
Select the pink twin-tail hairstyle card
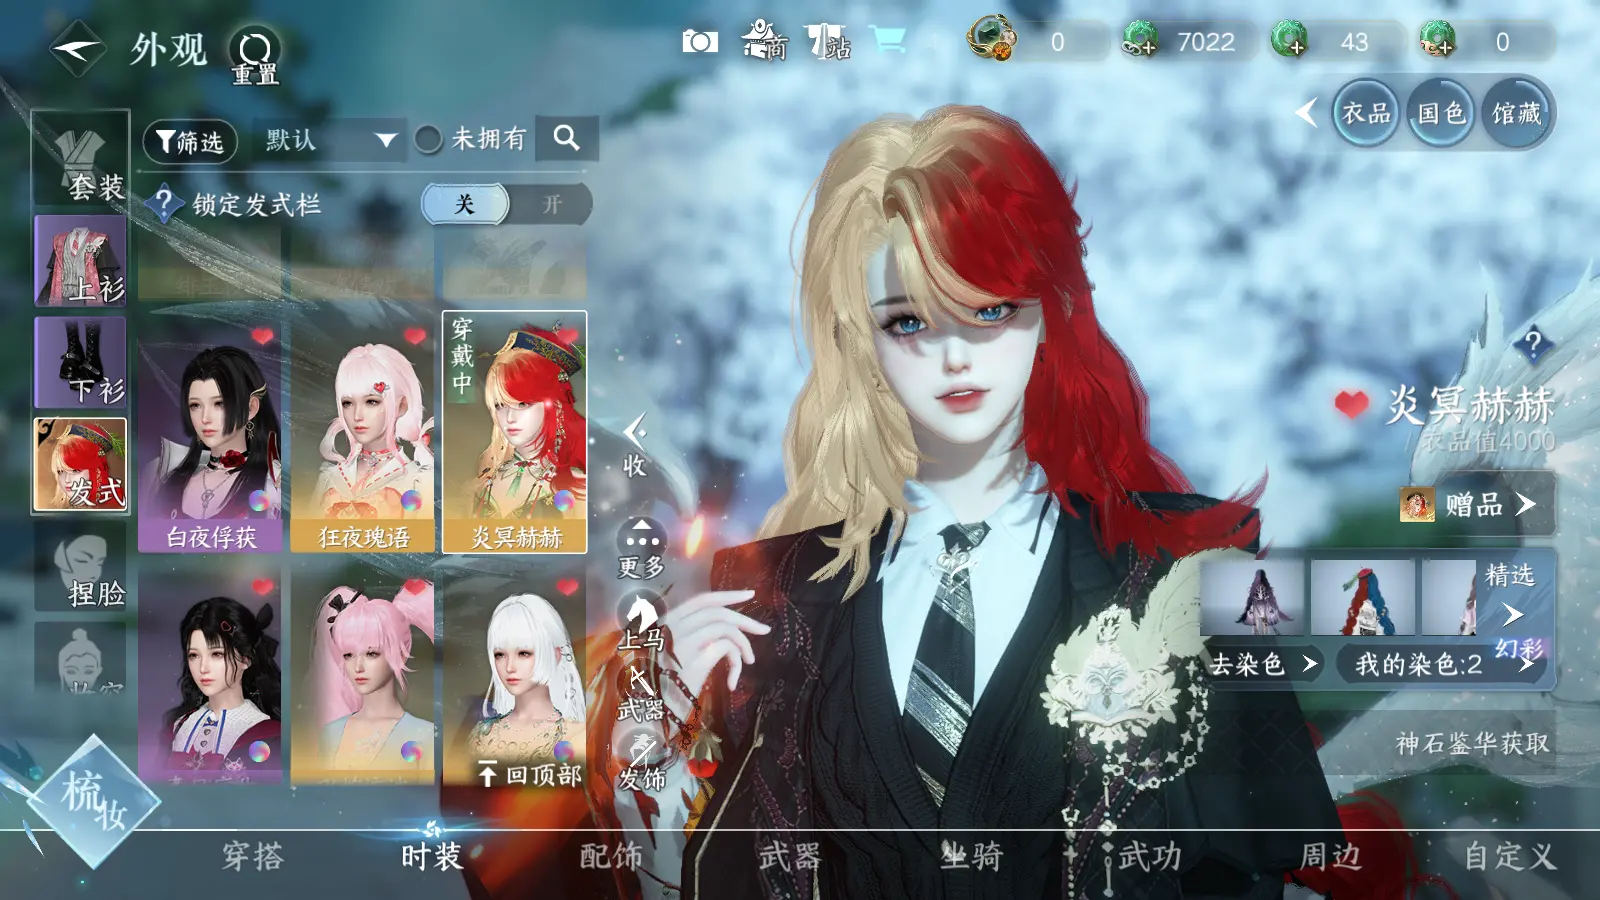363,677
